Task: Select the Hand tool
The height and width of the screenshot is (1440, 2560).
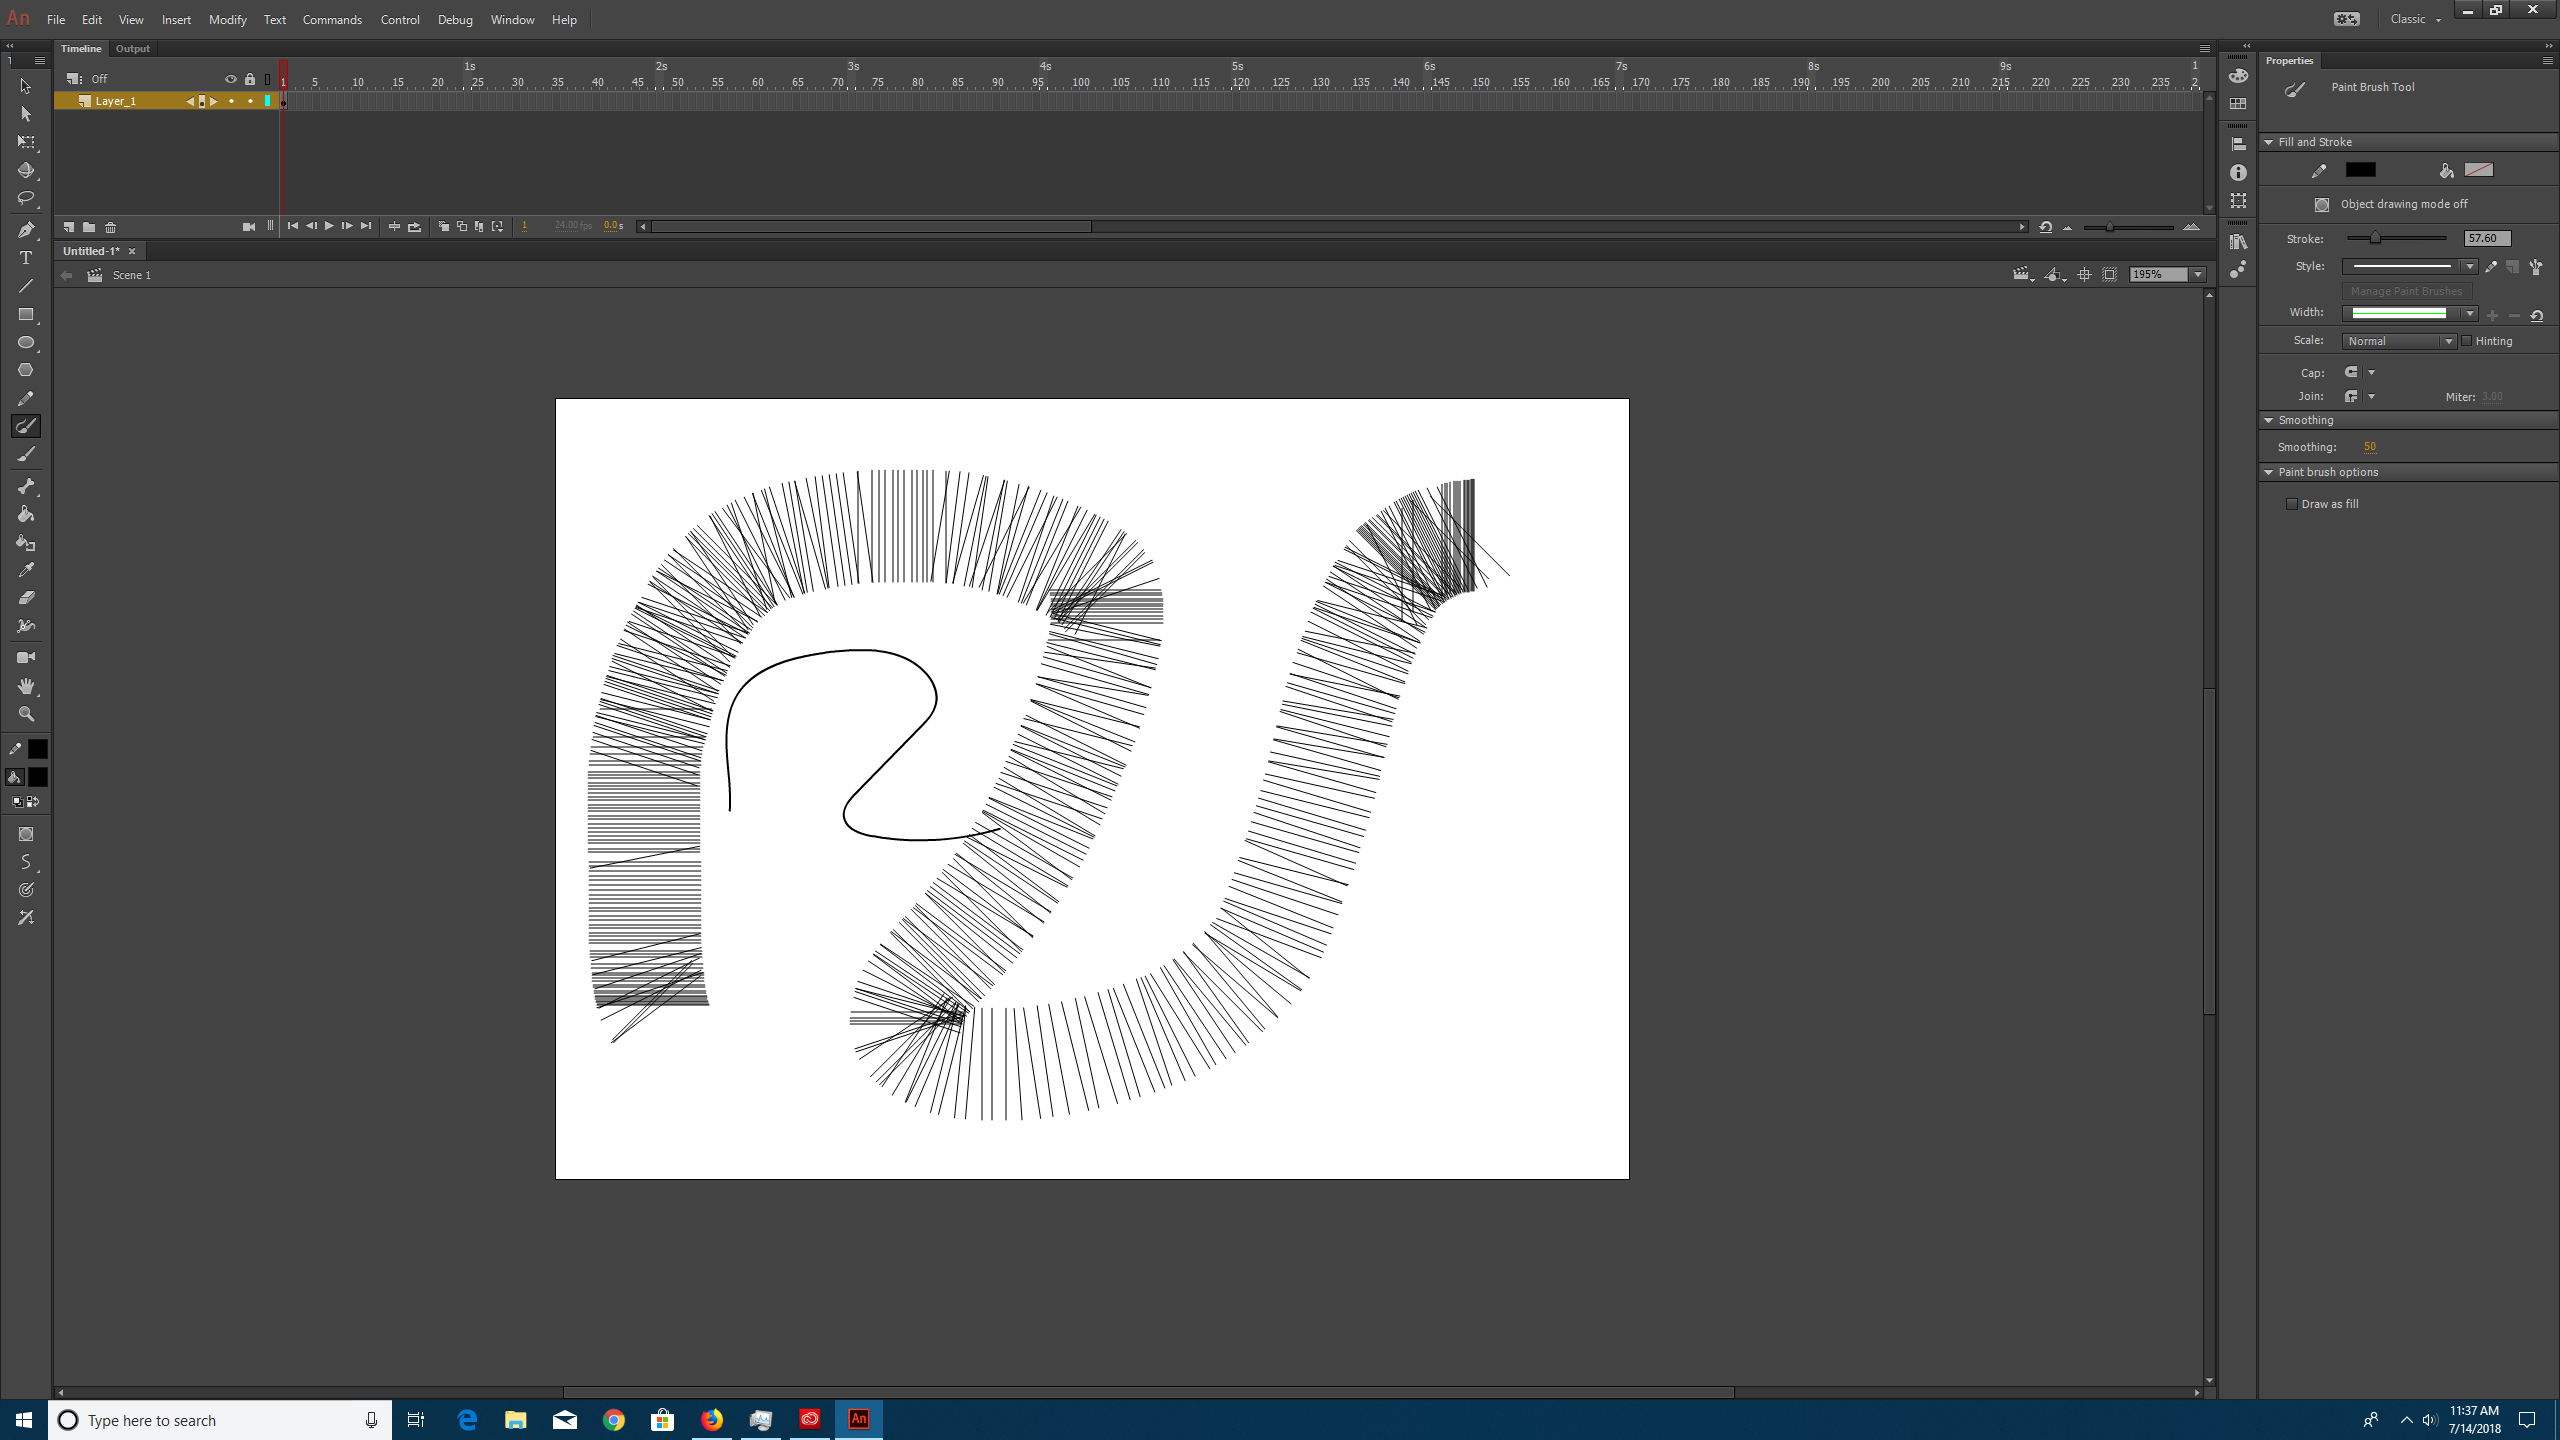Action: 26,686
